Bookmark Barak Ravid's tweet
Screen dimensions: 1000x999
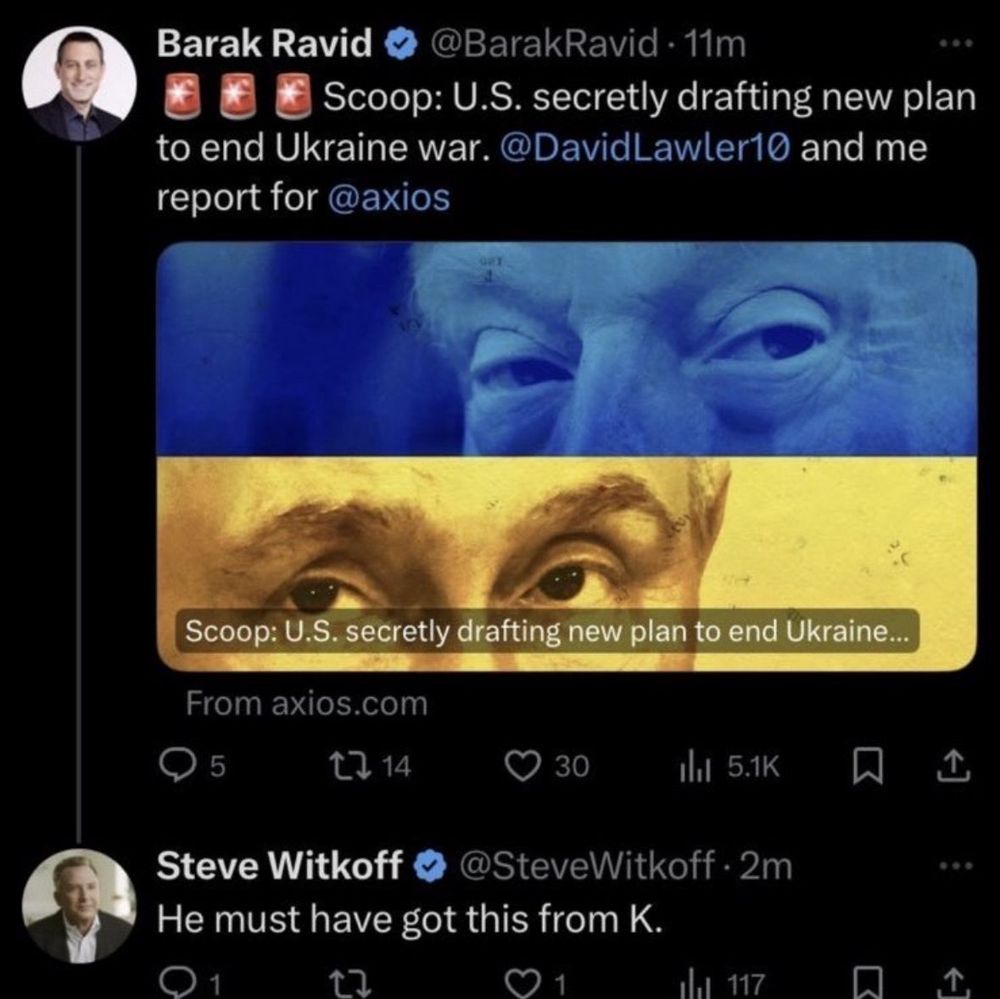[868, 766]
